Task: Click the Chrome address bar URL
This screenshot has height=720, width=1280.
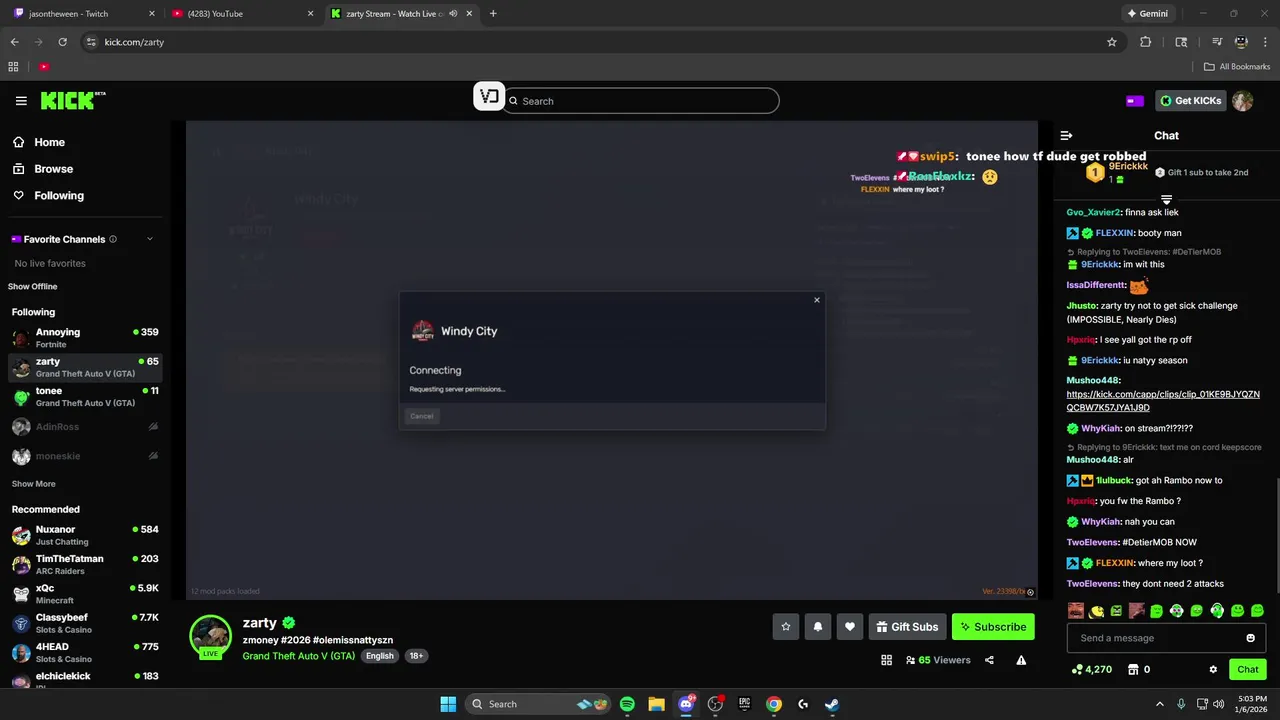Action: pyautogui.click(x=134, y=42)
